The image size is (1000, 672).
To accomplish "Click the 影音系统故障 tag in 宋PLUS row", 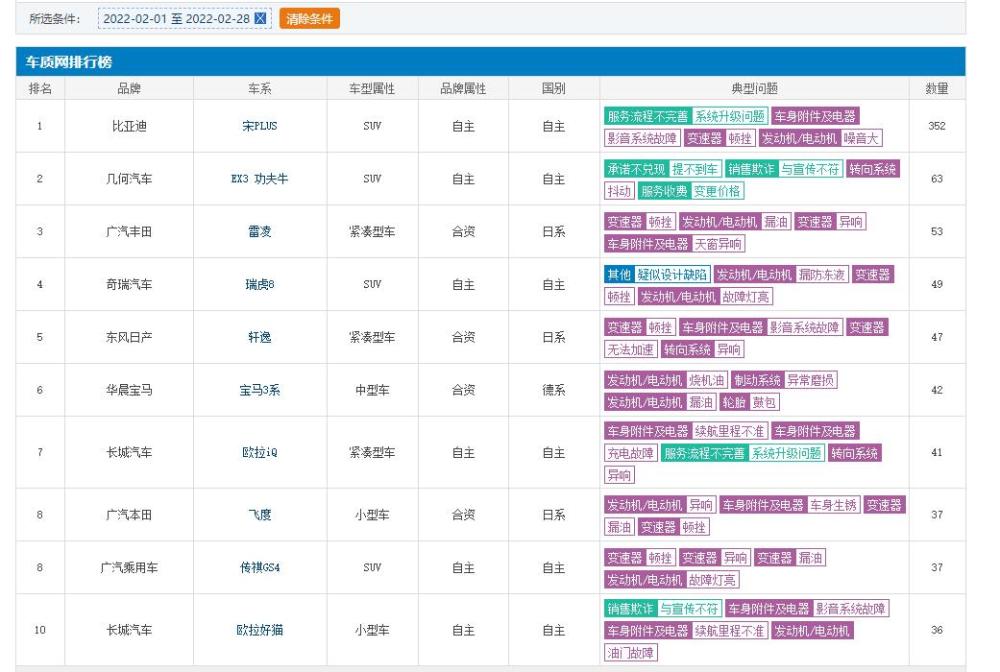I will click(642, 138).
